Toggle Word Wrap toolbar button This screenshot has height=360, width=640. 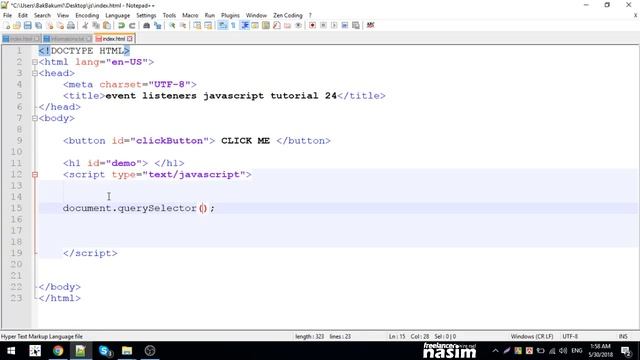(x=222, y=25)
